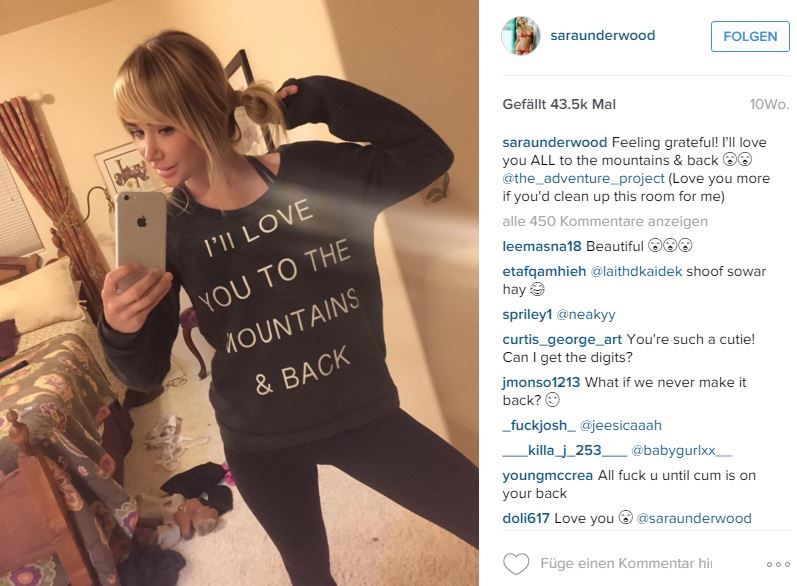This screenshot has width=797, height=586.
Task: Open jmonso1213 commenter profile
Action: point(541,382)
